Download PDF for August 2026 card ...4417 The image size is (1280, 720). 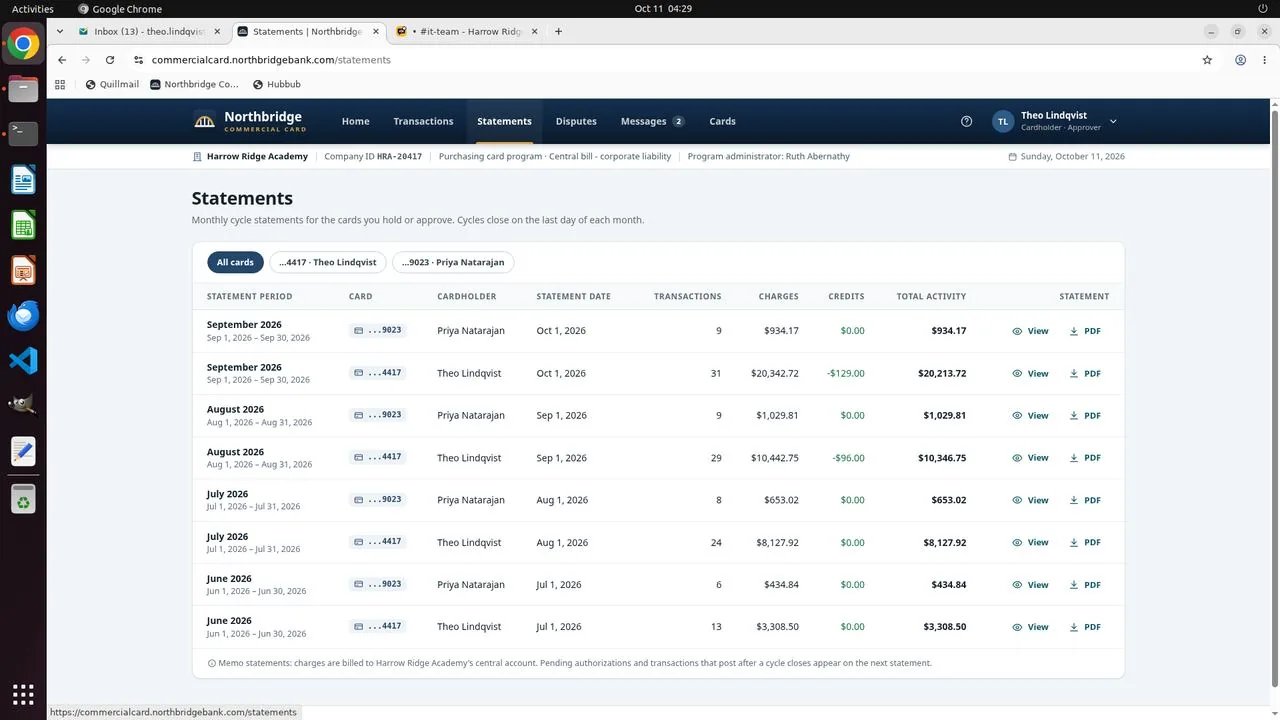[x=1085, y=458]
